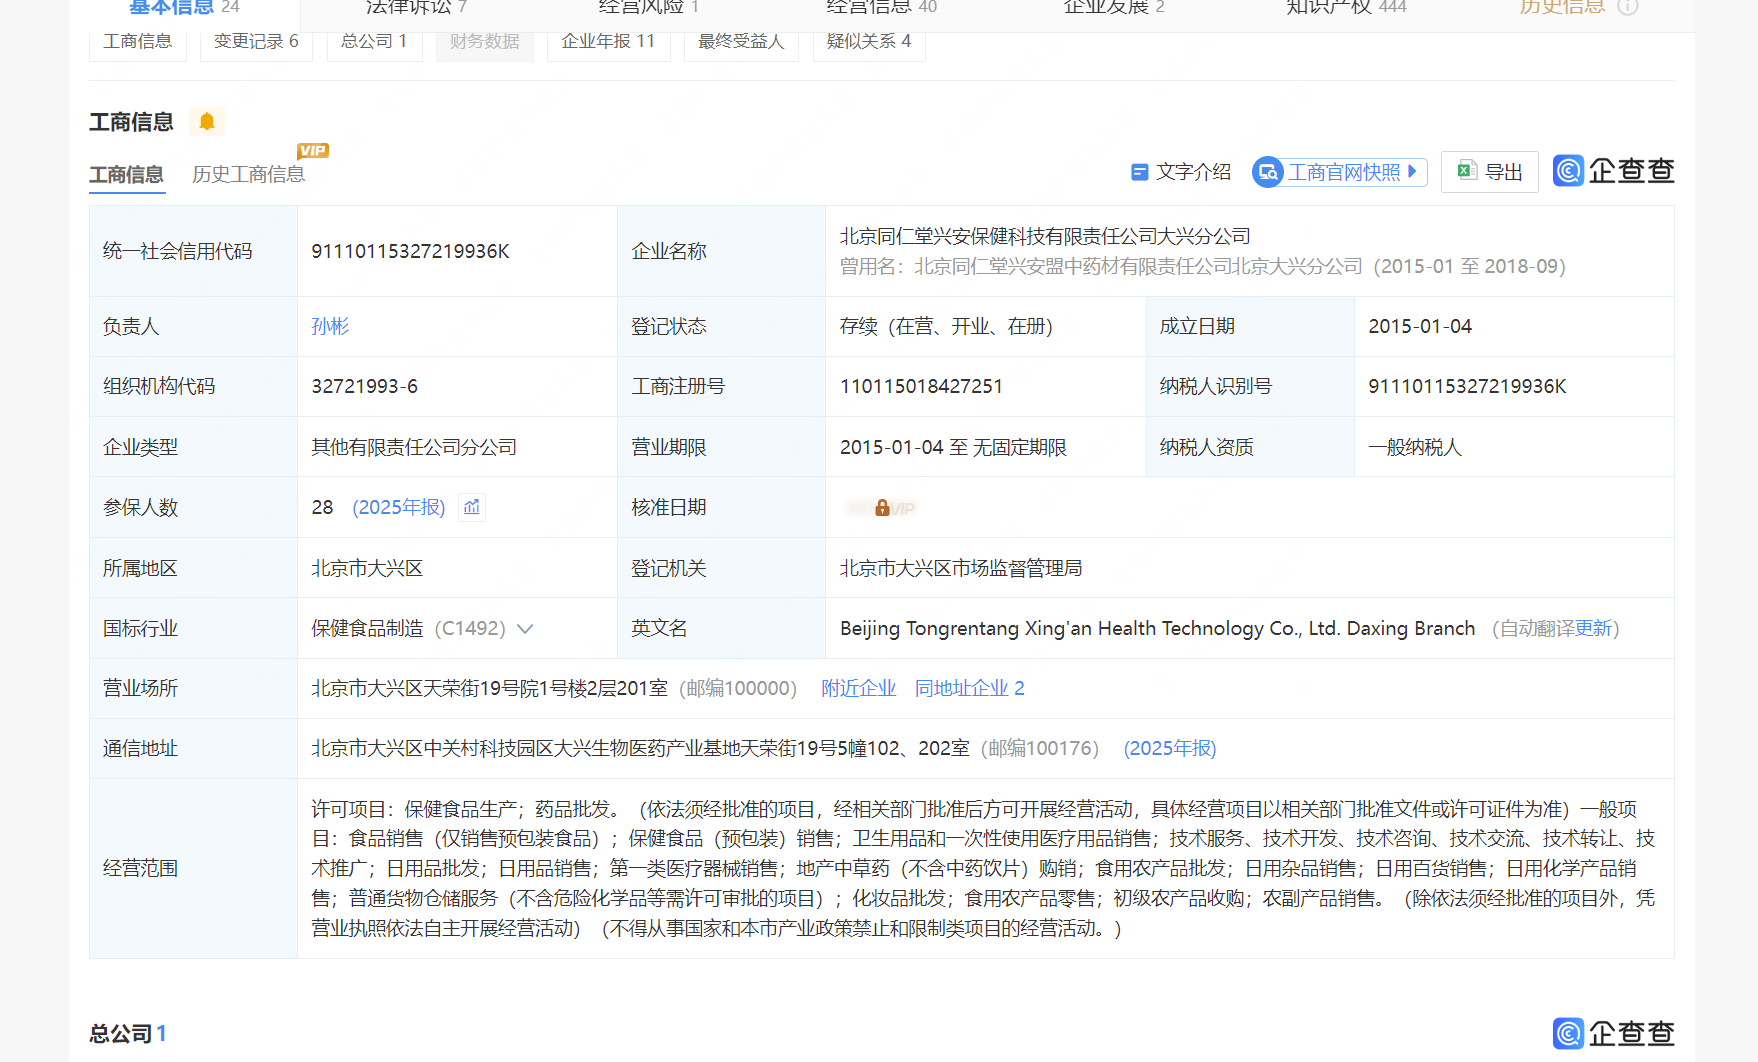Click 参保人数 value 28
The image size is (1758, 1062).
(322, 507)
